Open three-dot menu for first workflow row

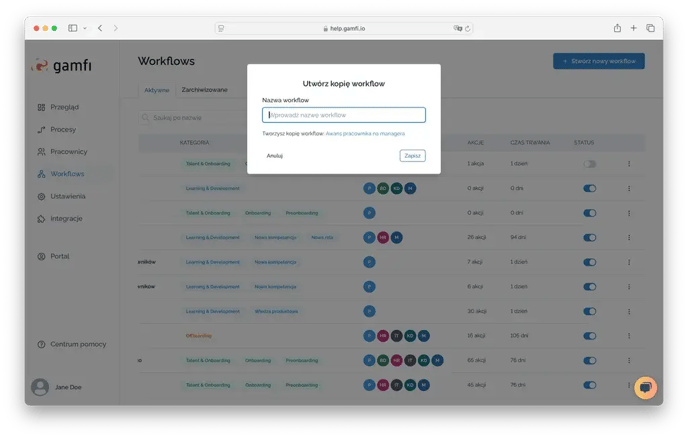pyautogui.click(x=629, y=163)
